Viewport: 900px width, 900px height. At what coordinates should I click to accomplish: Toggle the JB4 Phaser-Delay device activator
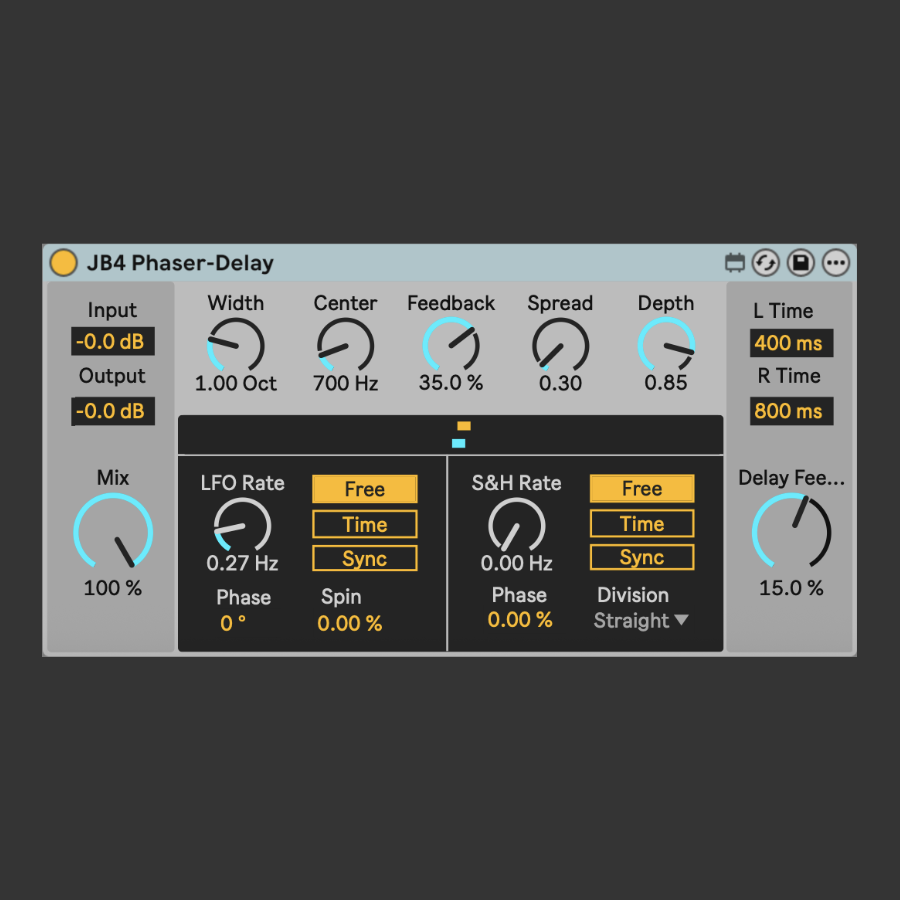pos(63,263)
